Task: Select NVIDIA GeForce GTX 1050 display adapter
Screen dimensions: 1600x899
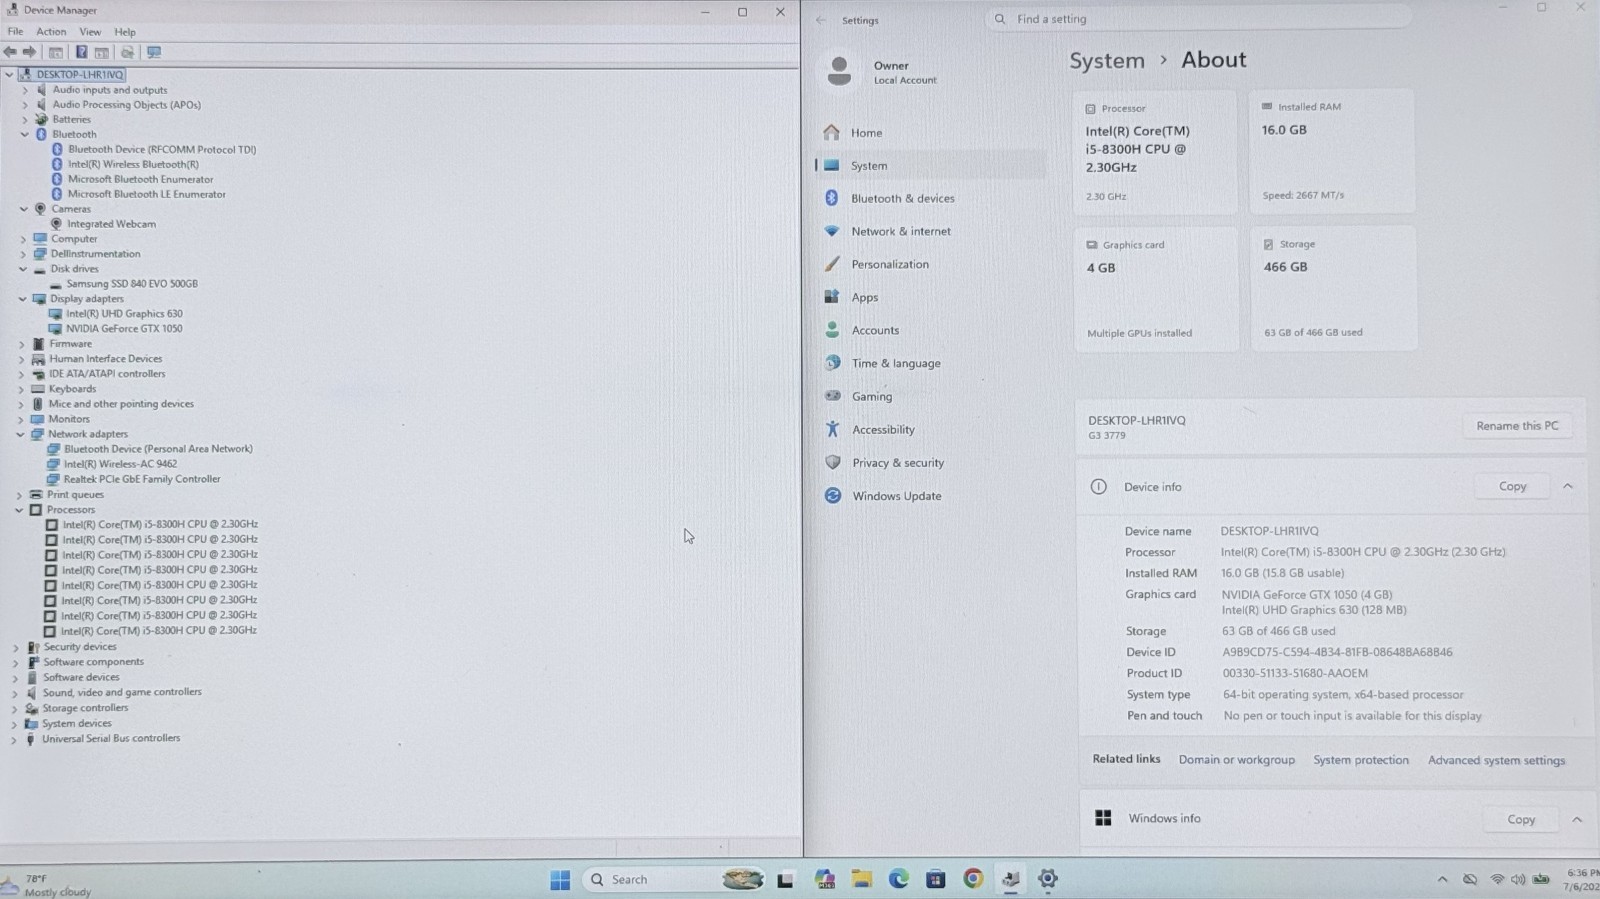Action: (124, 329)
